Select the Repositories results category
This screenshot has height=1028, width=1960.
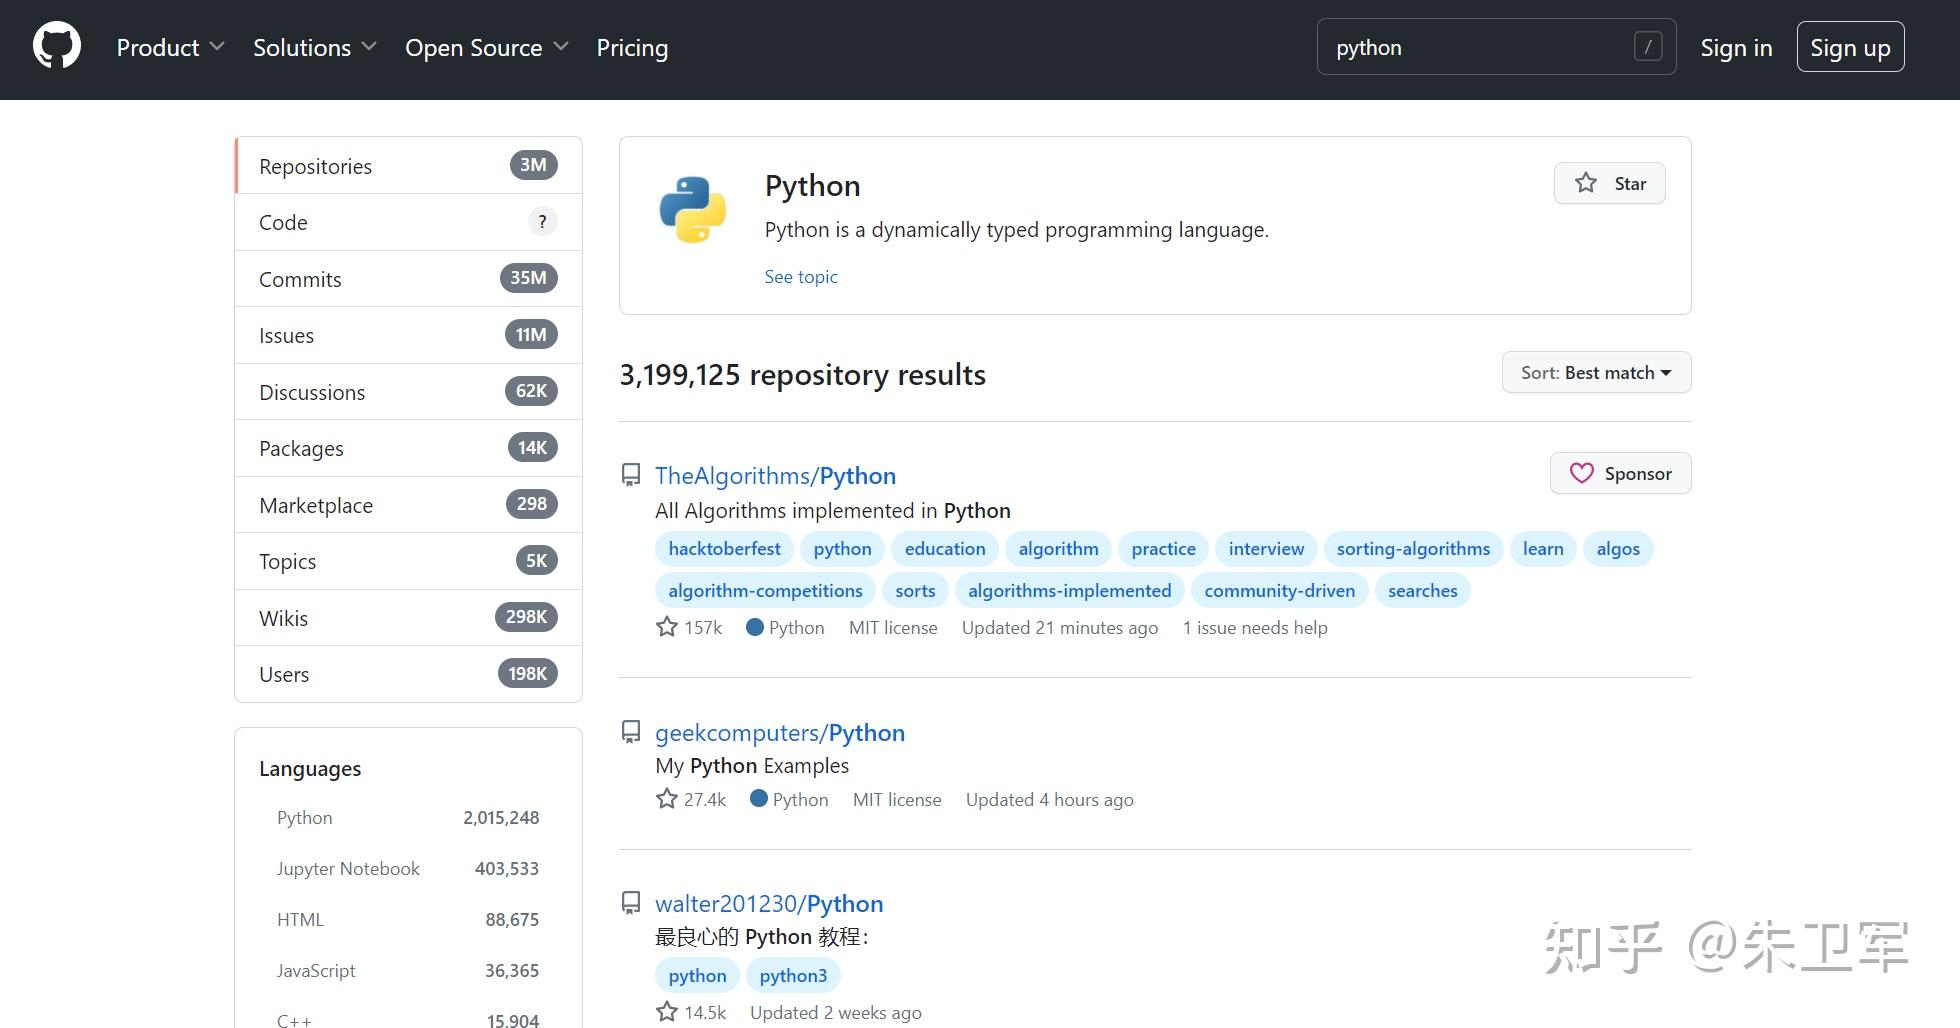408,166
